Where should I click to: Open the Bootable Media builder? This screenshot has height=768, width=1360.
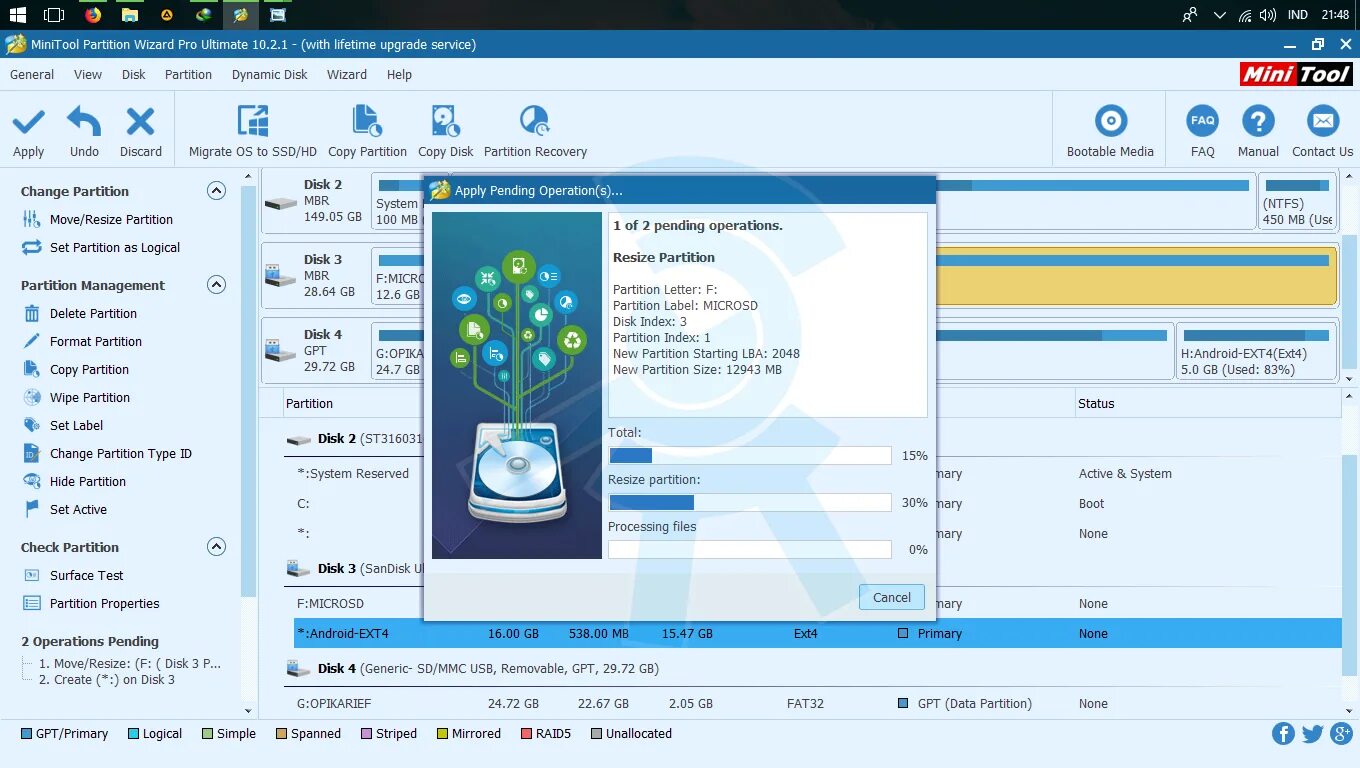pyautogui.click(x=1110, y=122)
